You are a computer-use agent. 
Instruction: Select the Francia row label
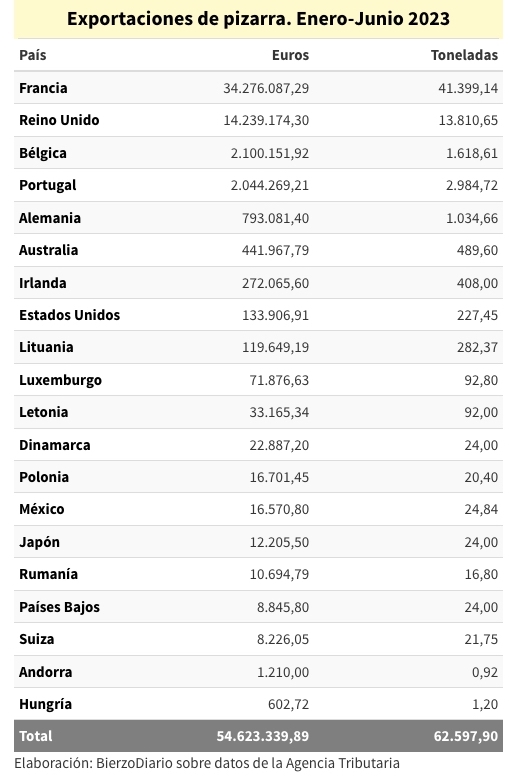point(43,88)
